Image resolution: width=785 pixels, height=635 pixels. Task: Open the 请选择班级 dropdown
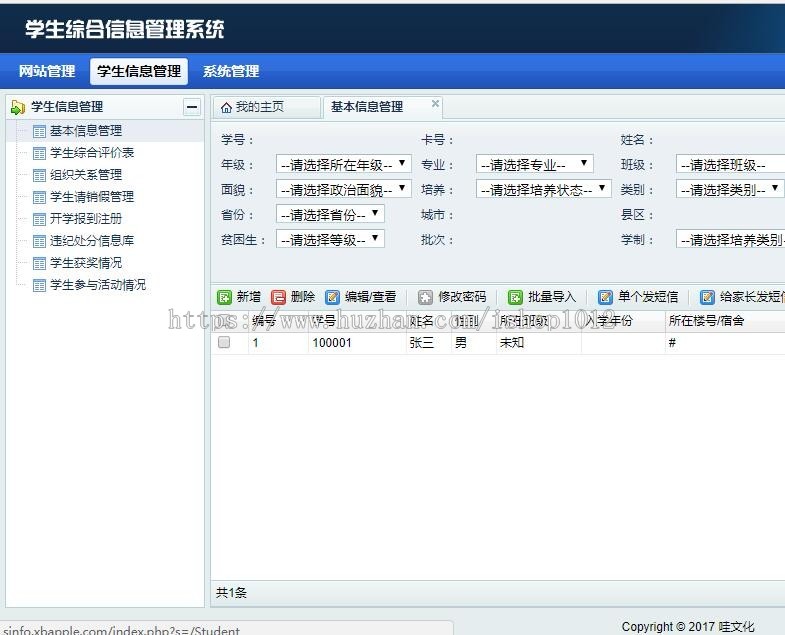[x=730, y=164]
